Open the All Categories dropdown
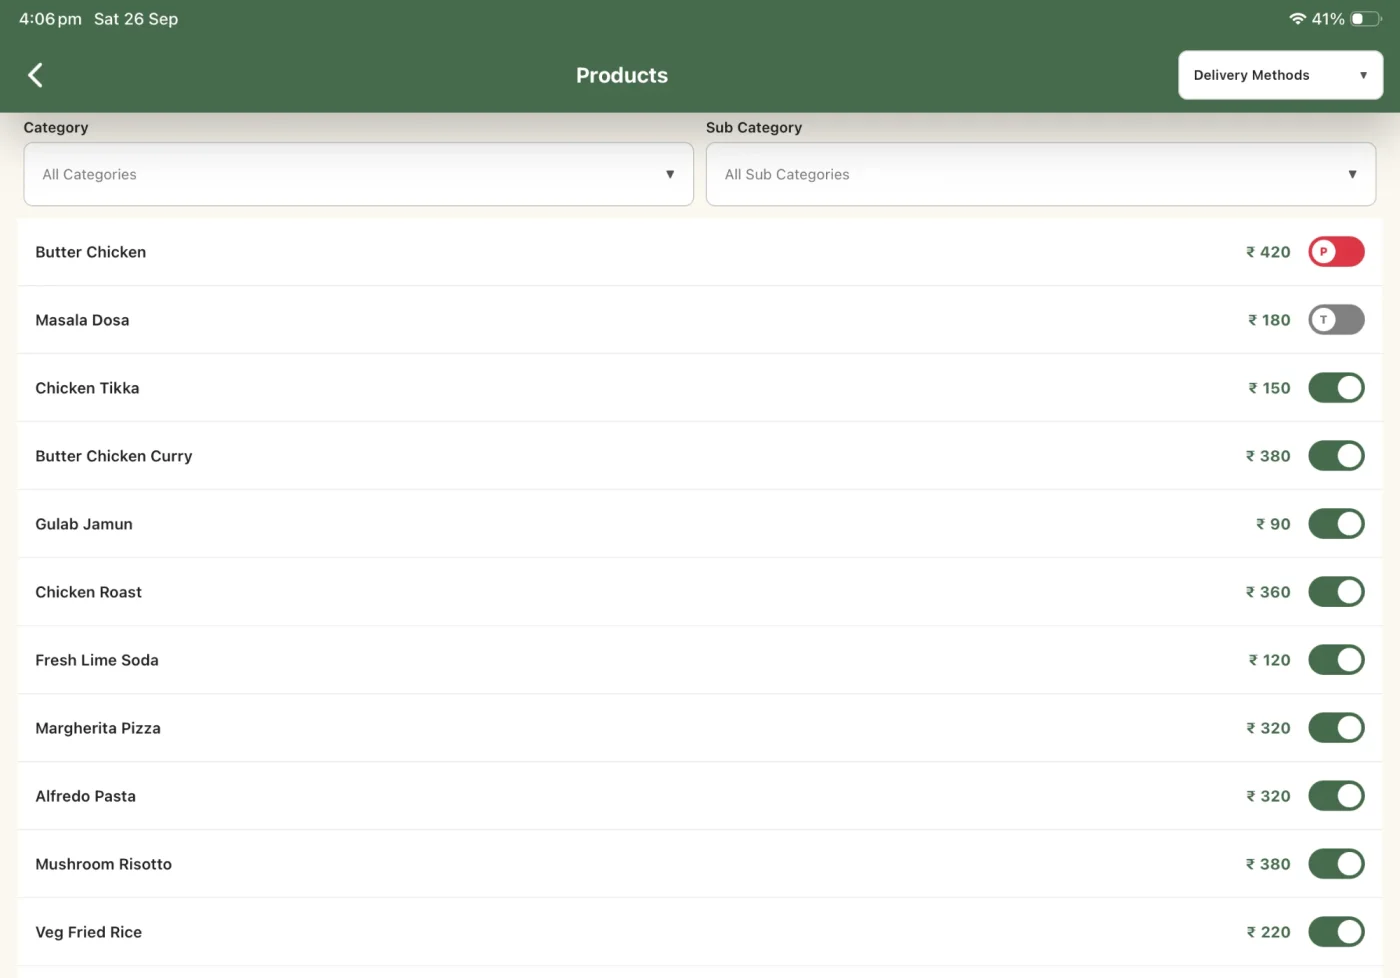The width and height of the screenshot is (1400, 978). [358, 174]
